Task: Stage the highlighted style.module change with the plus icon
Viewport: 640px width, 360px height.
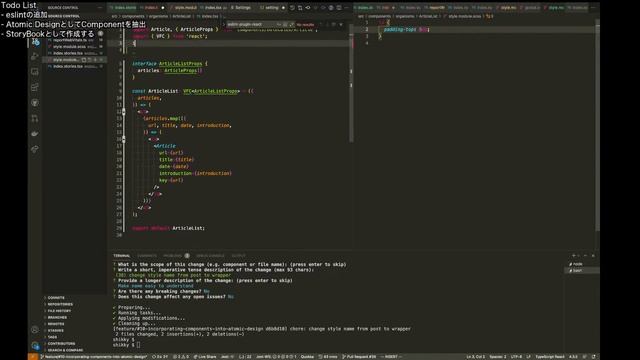Action: [x=96, y=60]
